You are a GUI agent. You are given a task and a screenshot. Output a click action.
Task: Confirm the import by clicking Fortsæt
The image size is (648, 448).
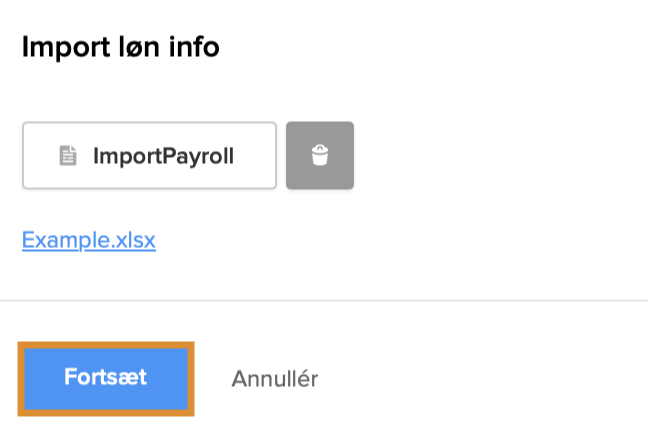tap(105, 378)
